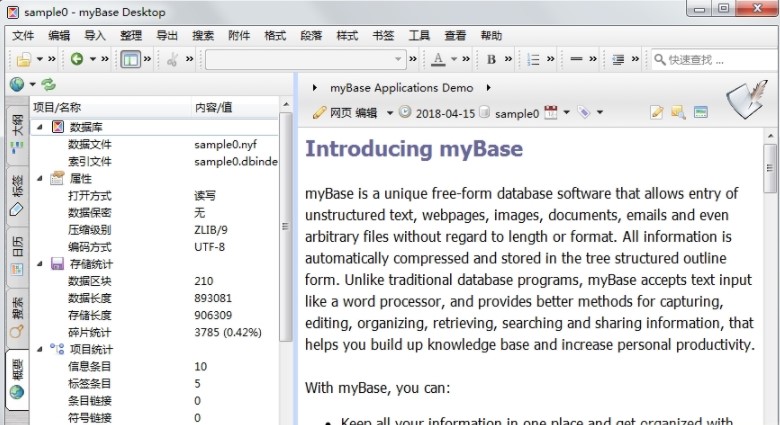Toggle bold formatting
Screen dimensions: 780x425
(x=491, y=59)
